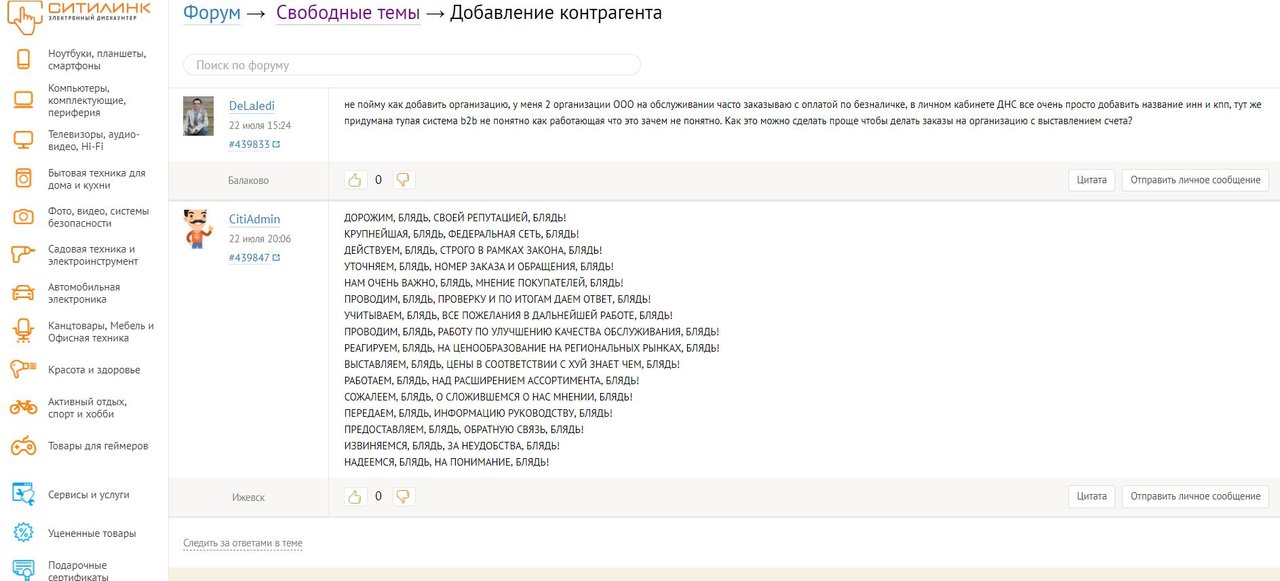Viewport: 1280px width, 581px height.
Task: Send a personal message to CitiAdmin
Action: click(1194, 496)
